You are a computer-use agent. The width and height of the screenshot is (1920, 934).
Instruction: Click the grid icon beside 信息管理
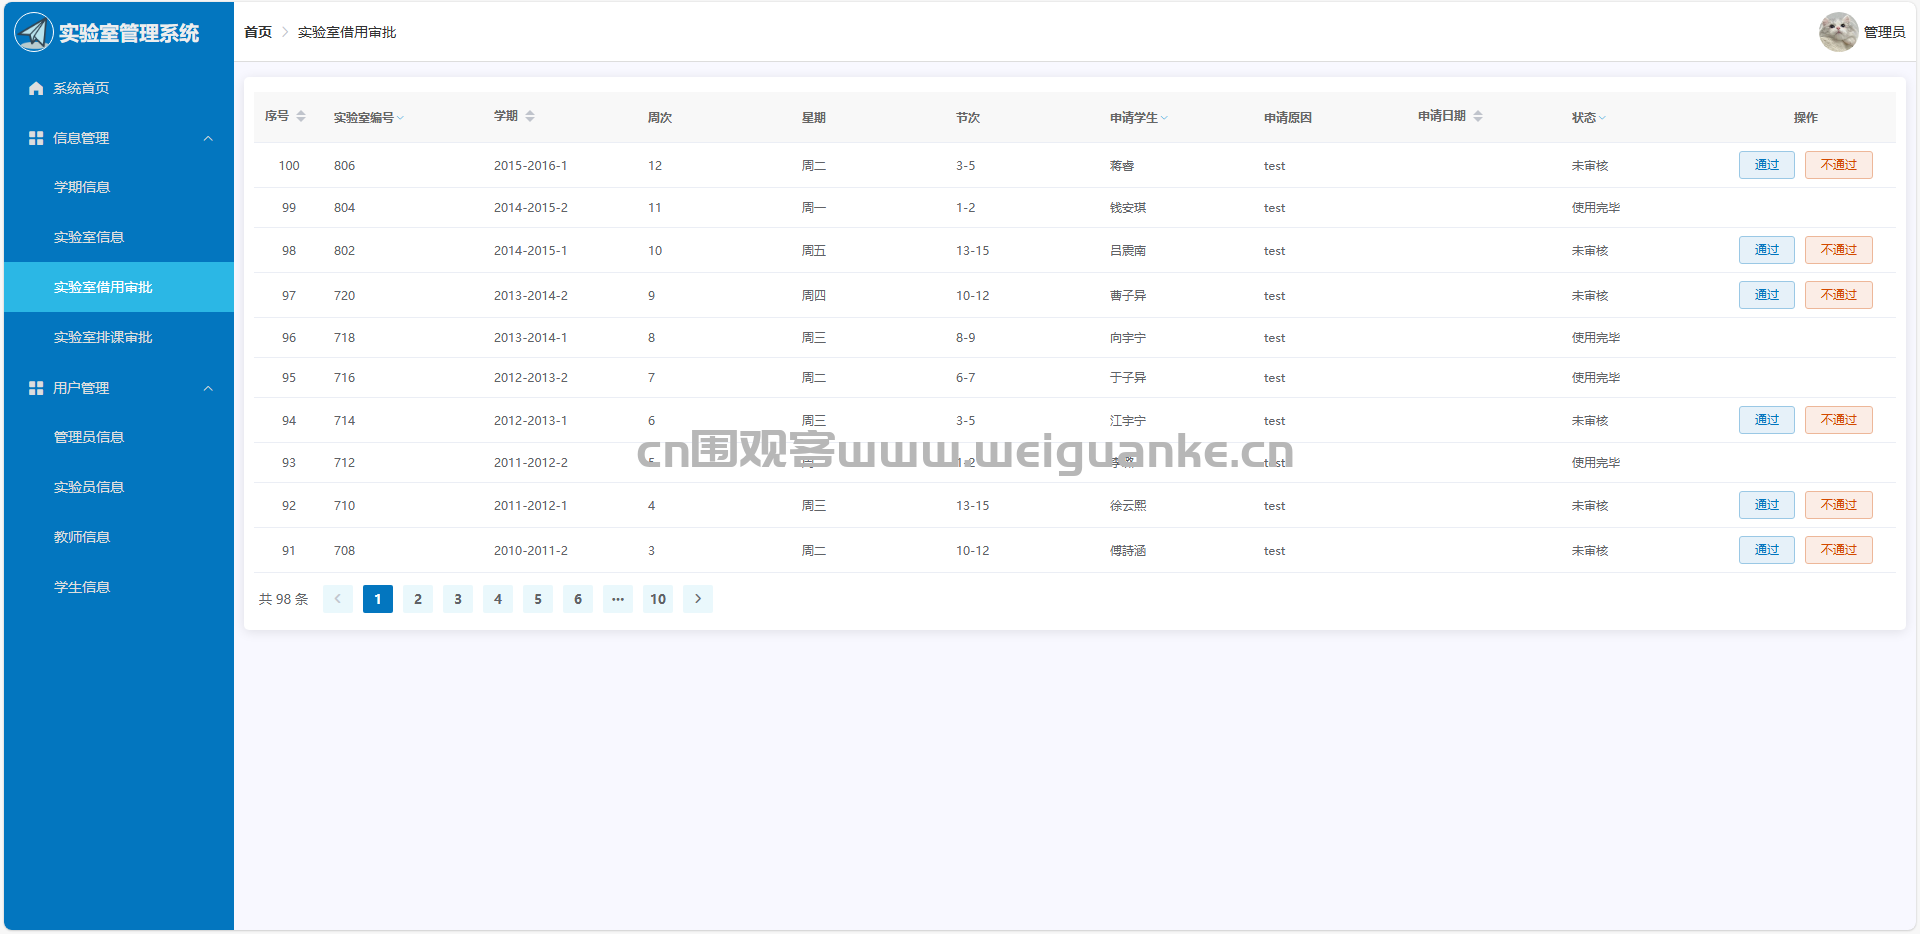[x=36, y=138]
